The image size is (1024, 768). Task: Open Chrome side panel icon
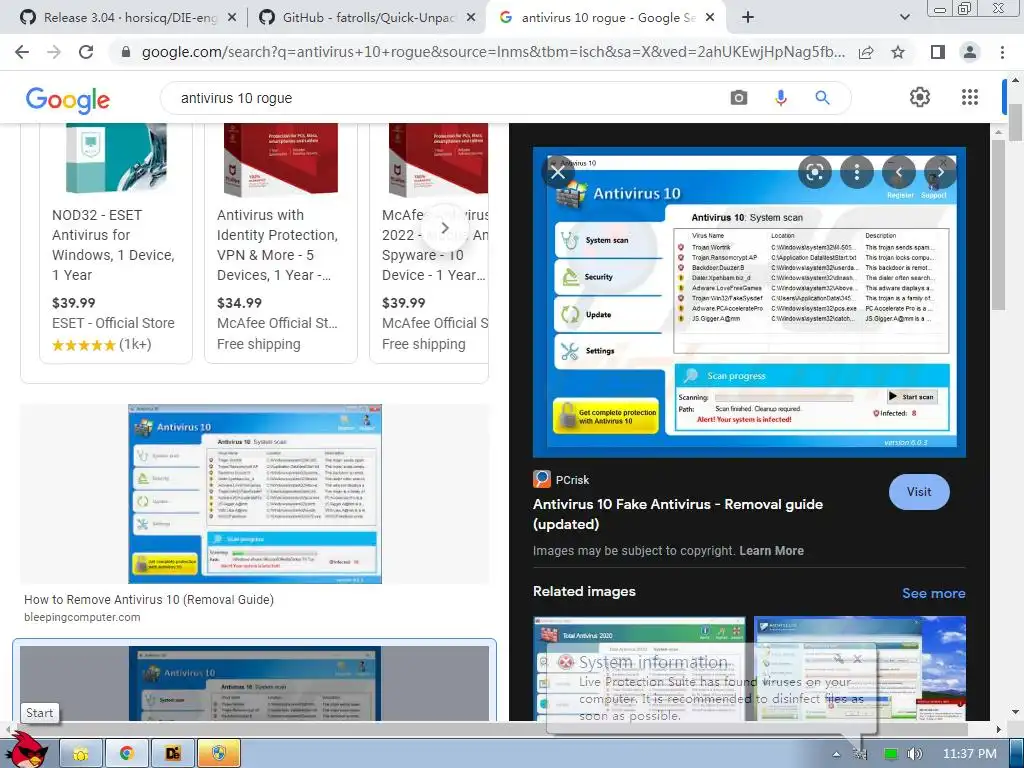point(937,52)
